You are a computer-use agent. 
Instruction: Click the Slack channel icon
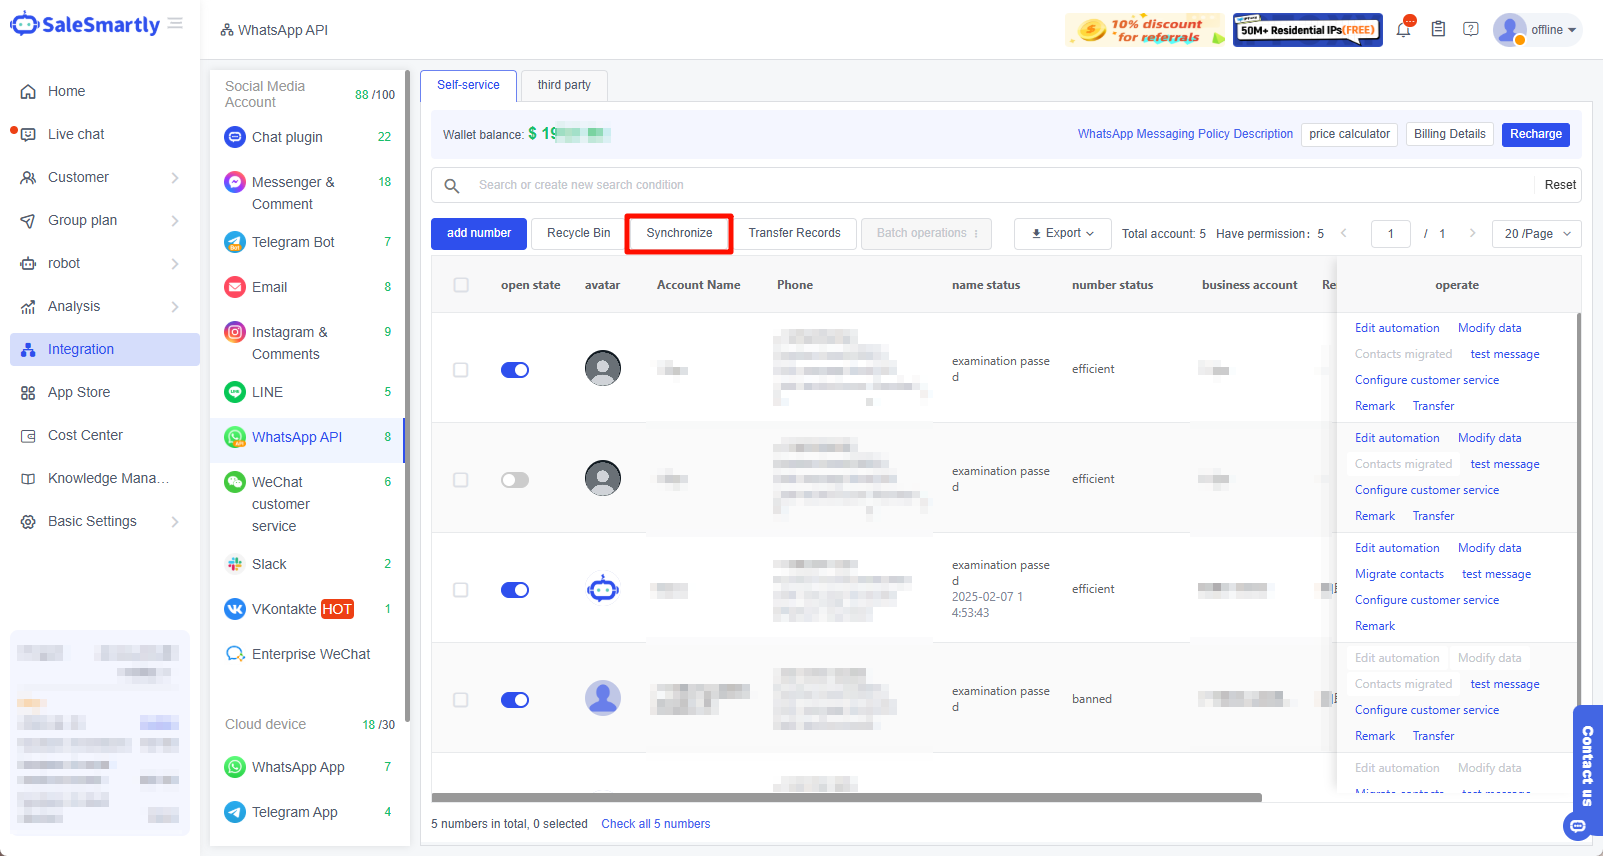(x=235, y=564)
